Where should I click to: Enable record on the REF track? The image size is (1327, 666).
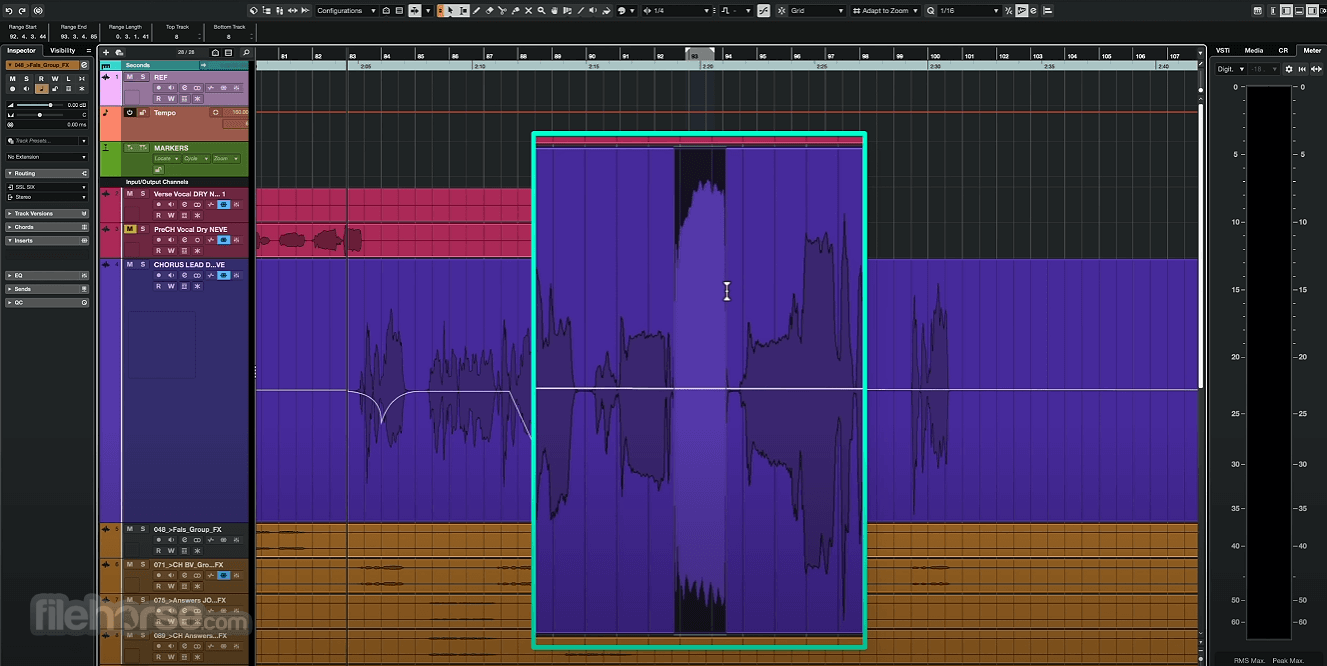(159, 88)
